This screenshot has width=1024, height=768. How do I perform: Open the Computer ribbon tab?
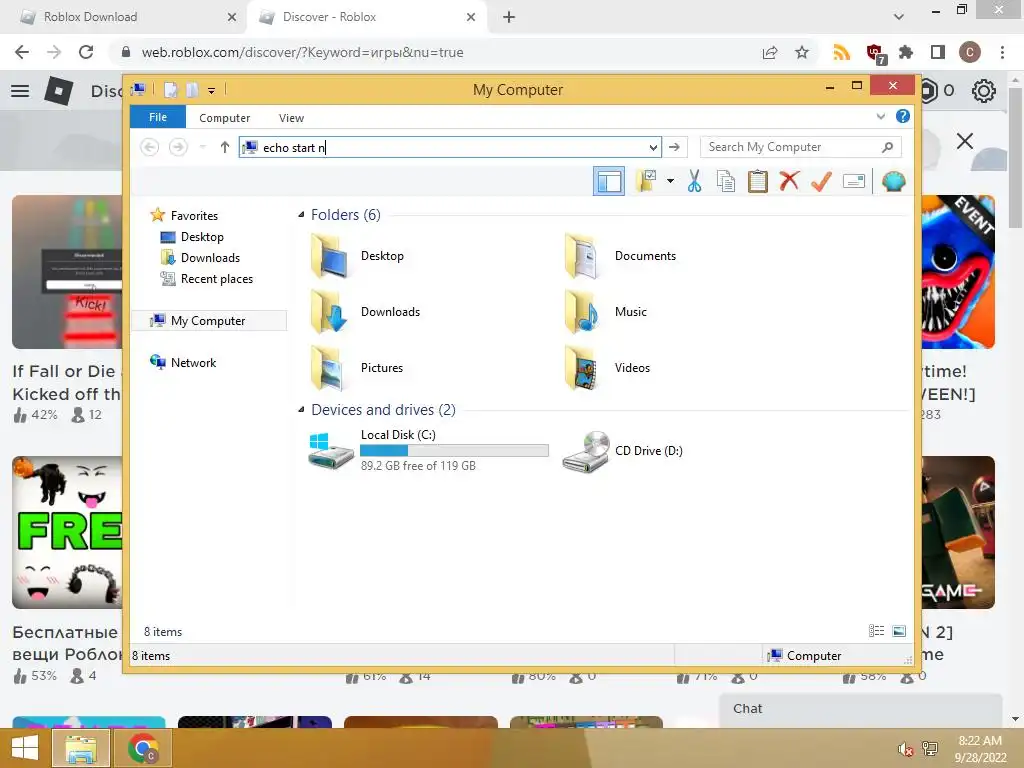224,118
